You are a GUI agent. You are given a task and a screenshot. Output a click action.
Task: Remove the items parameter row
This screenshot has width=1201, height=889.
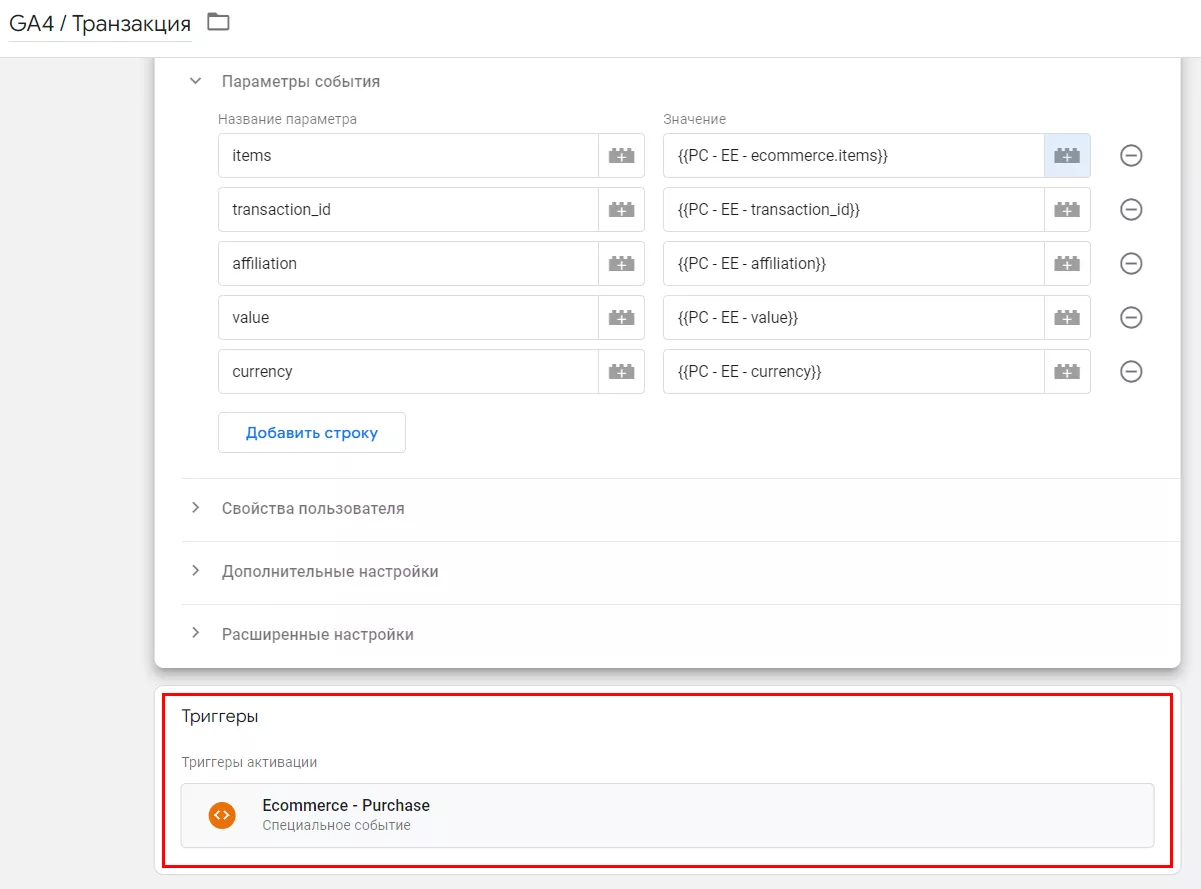1131,156
